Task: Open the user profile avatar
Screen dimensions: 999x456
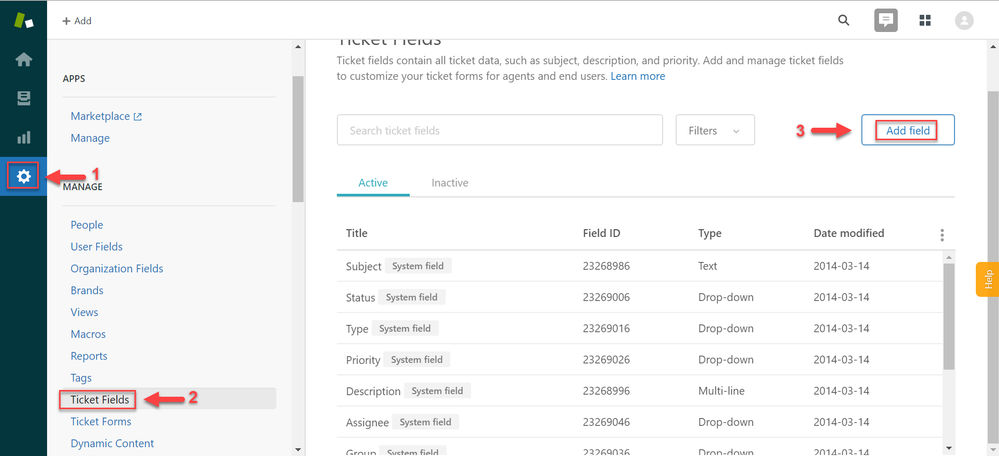Action: coord(965,20)
